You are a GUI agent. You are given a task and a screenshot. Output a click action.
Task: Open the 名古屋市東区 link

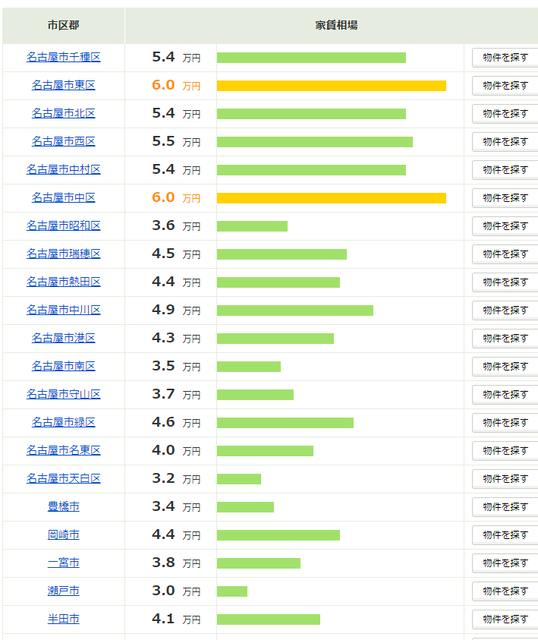[63, 85]
